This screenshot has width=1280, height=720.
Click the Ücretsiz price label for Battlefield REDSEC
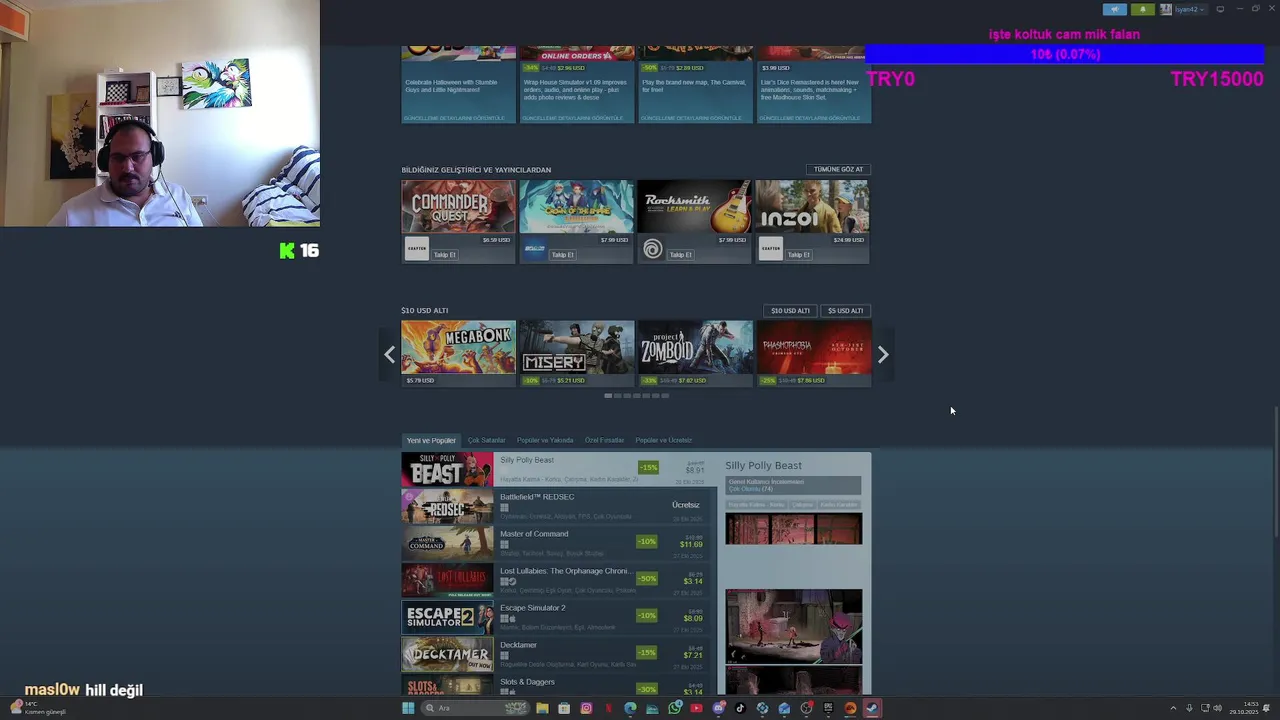coord(686,505)
